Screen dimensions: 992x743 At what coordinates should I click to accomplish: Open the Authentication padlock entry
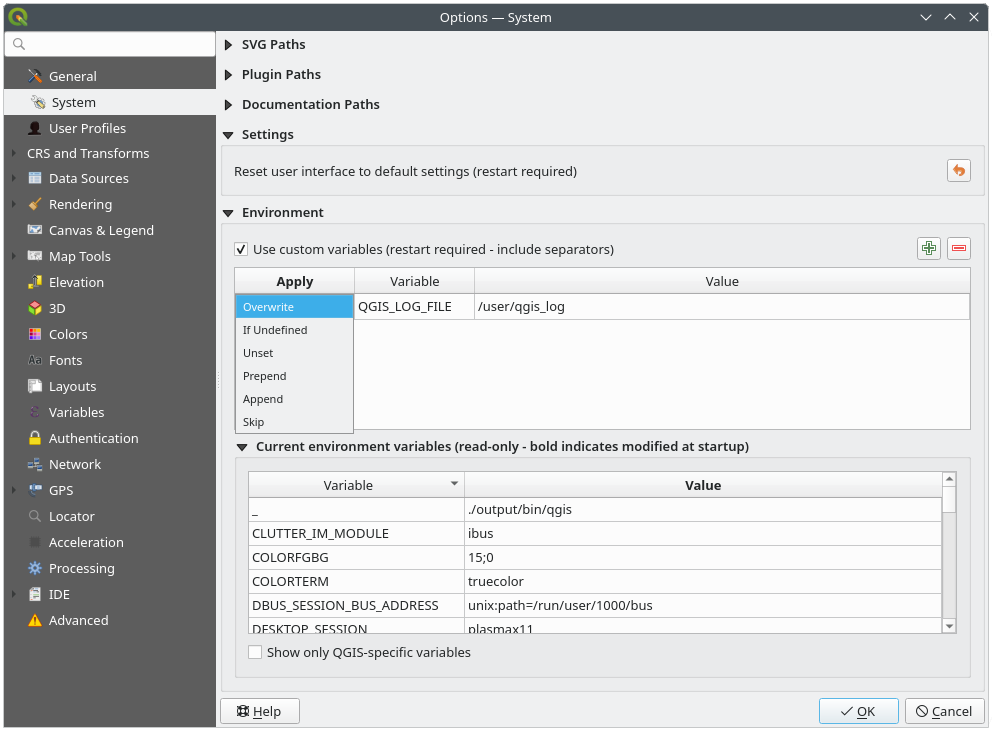[93, 438]
